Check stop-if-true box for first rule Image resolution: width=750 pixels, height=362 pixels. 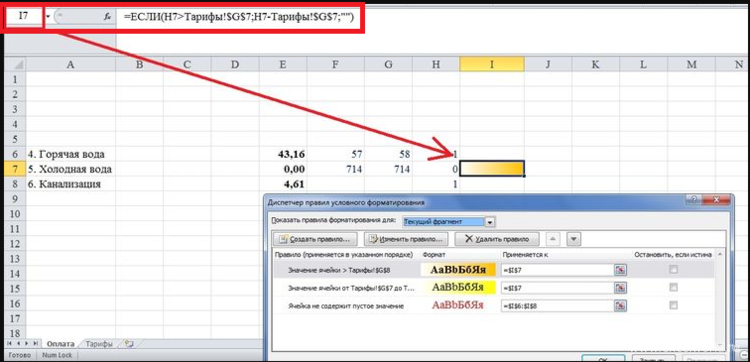pos(673,270)
